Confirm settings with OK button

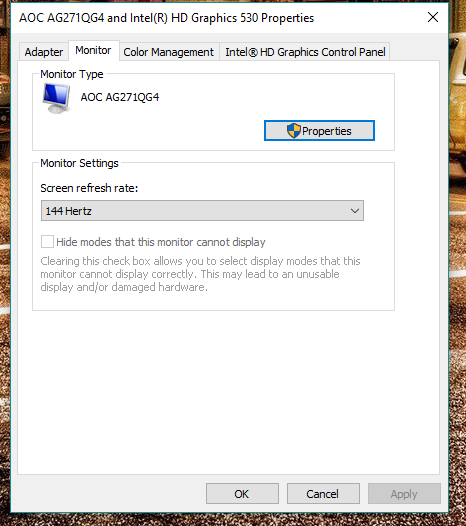[x=242, y=493]
